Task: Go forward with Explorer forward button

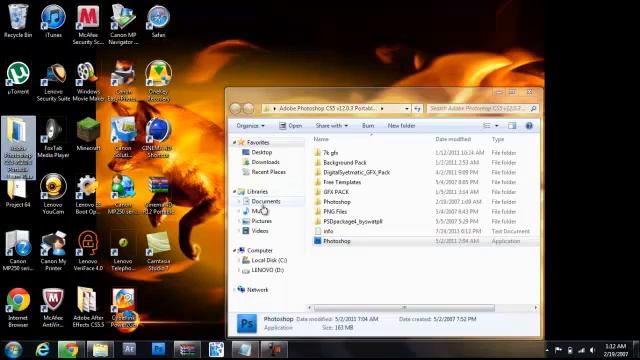Action: point(249,108)
